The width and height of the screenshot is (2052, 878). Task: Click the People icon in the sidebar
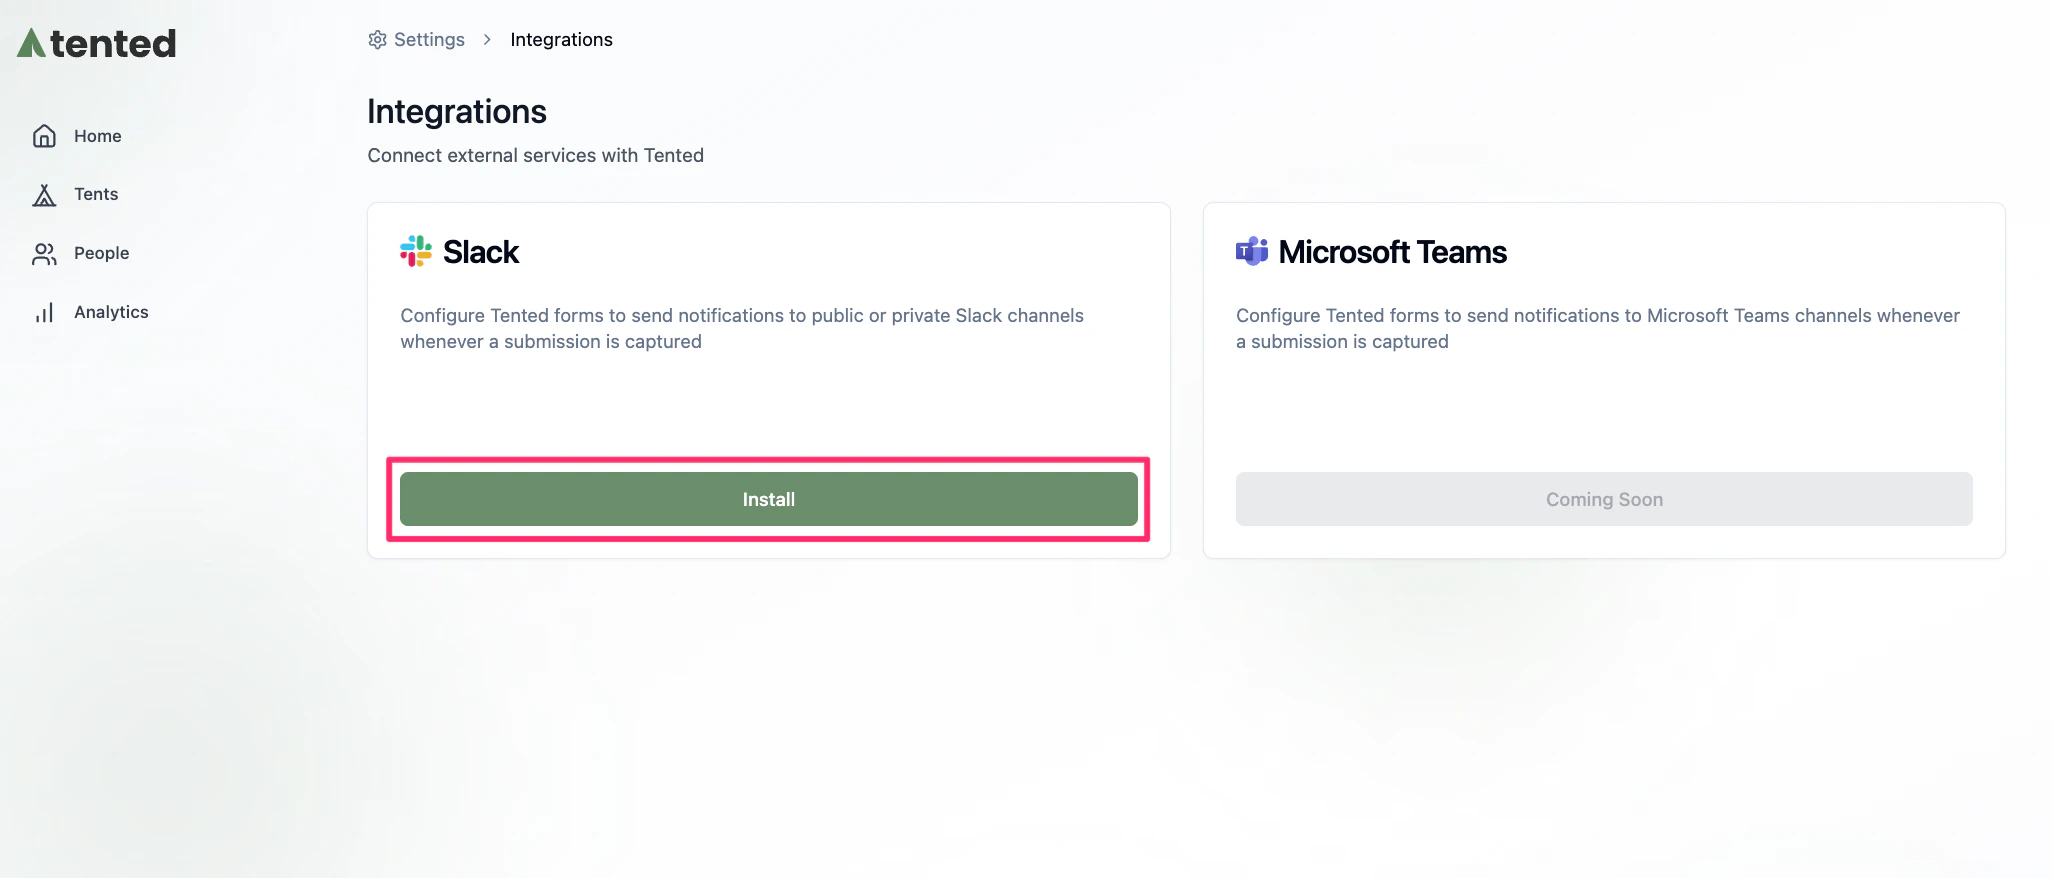(44, 253)
